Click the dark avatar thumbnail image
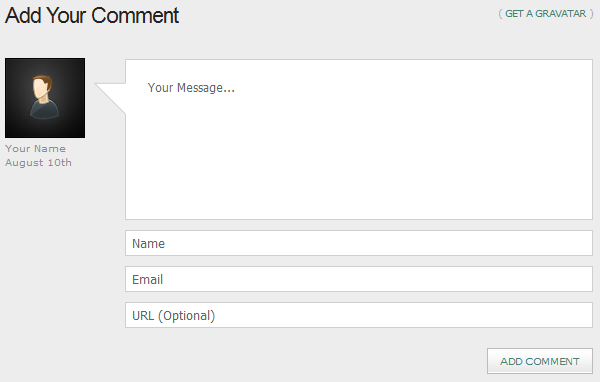 click(x=45, y=98)
